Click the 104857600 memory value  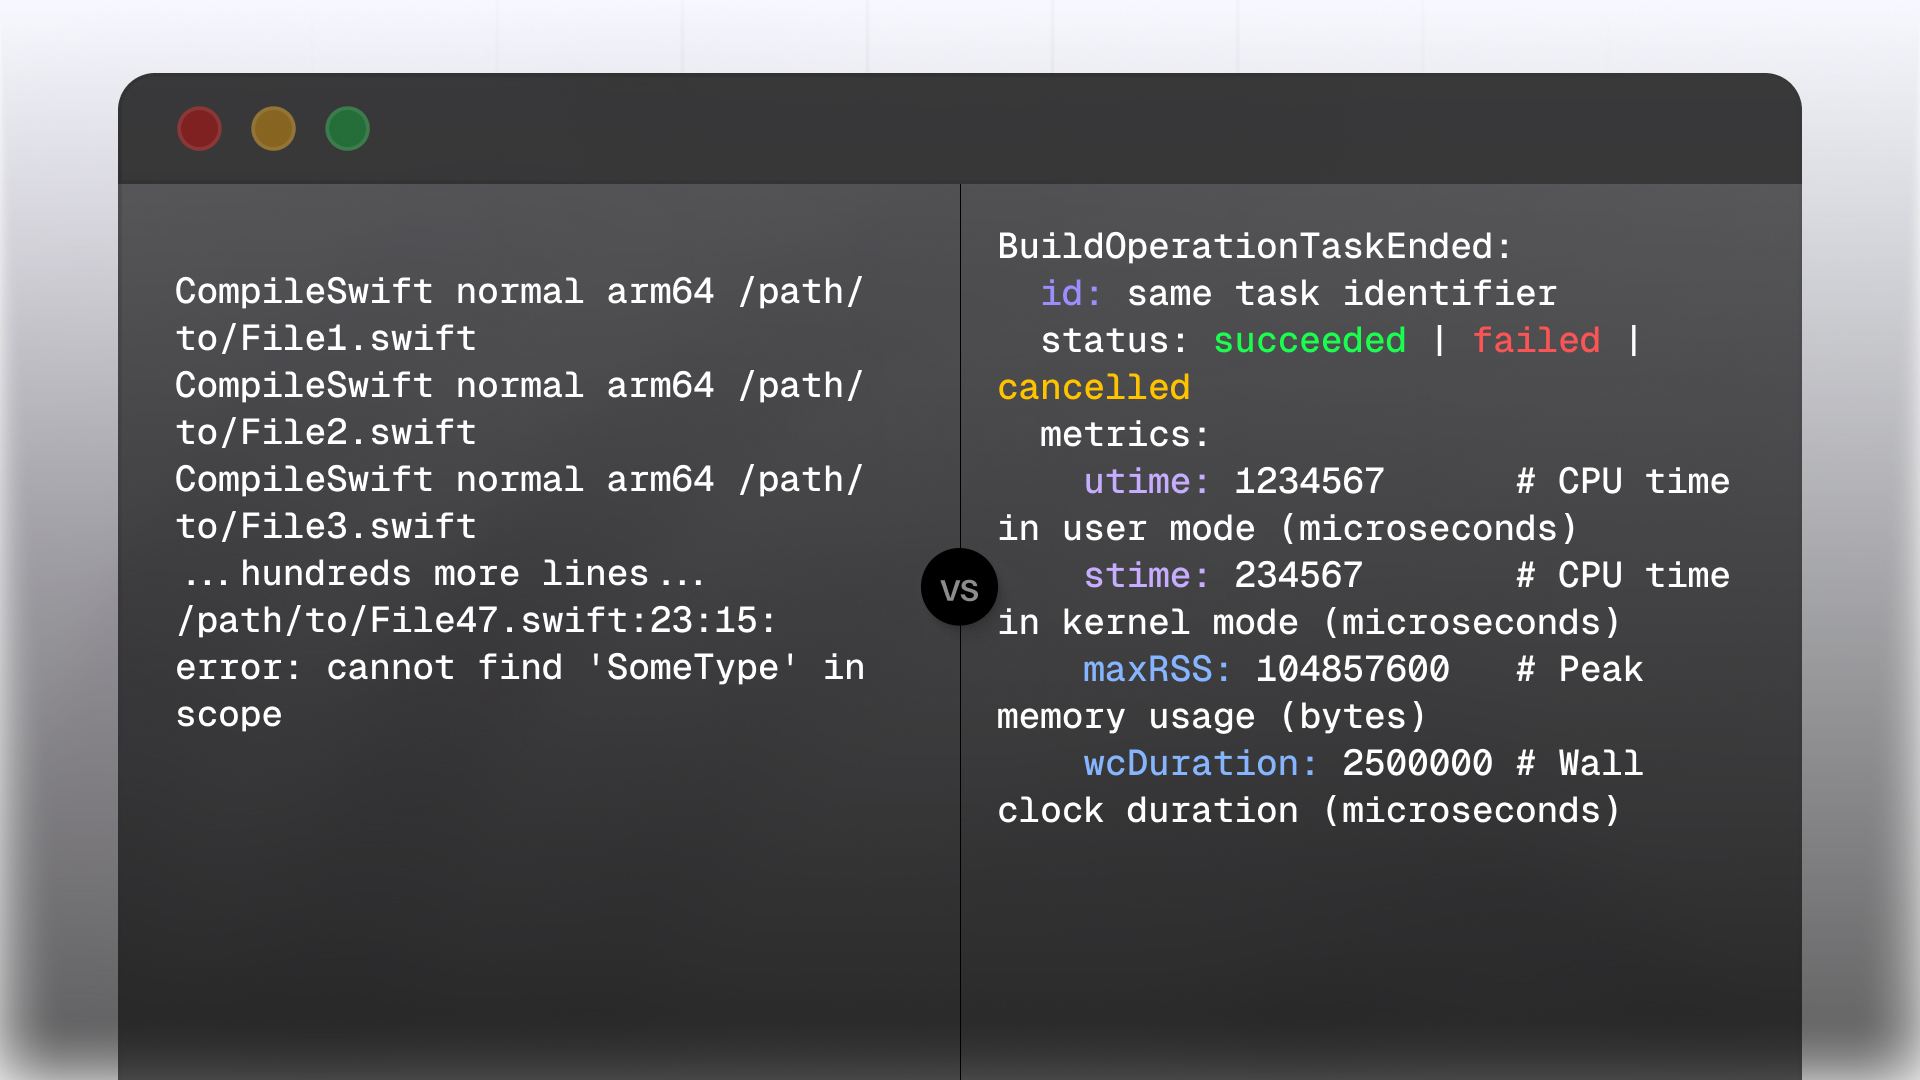coord(1352,670)
